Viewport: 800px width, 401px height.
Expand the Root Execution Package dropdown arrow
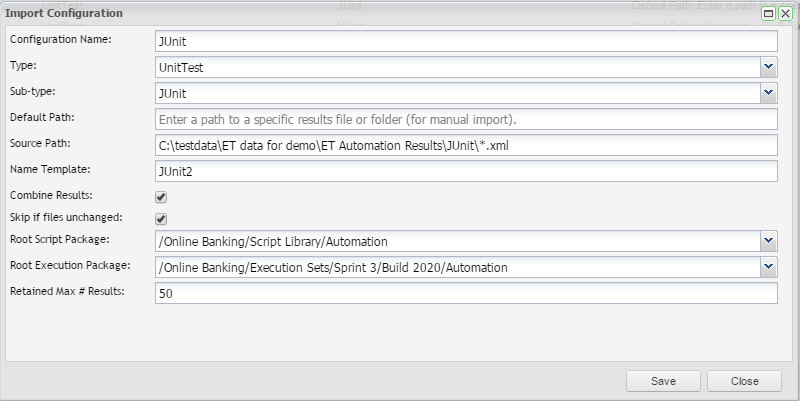pyautogui.click(x=768, y=267)
